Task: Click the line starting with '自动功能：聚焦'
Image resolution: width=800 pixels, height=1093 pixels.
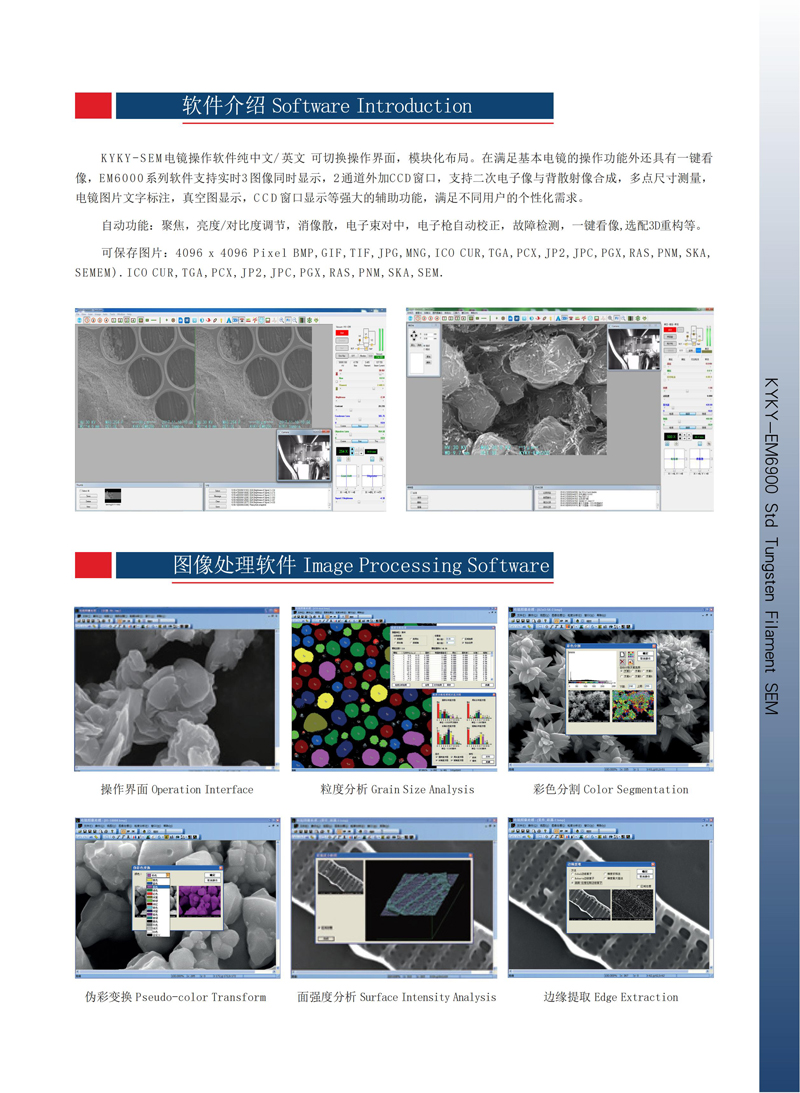Action: coord(403,226)
